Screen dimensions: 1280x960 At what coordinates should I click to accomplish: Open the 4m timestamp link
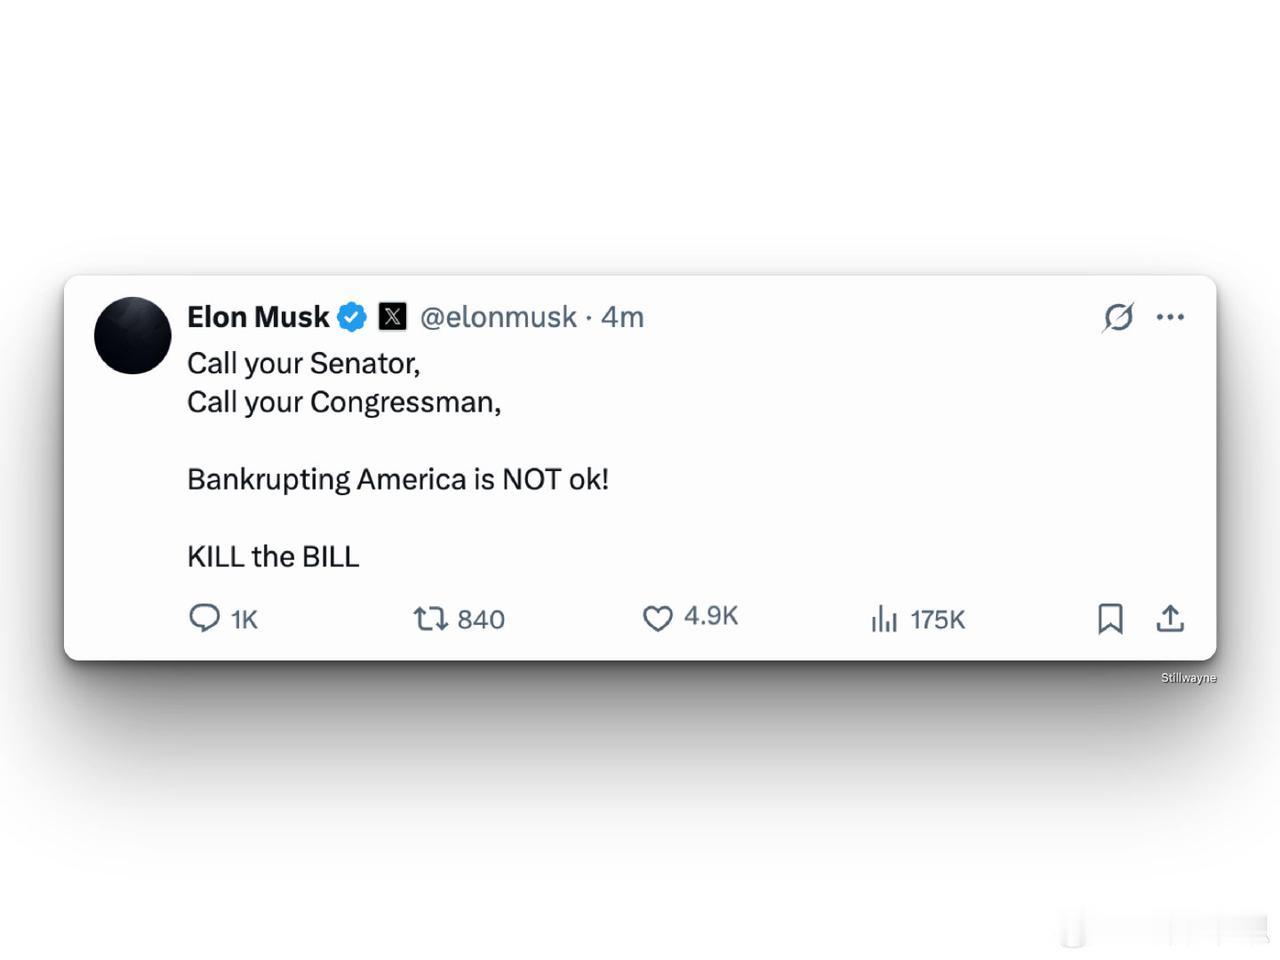[622, 317]
